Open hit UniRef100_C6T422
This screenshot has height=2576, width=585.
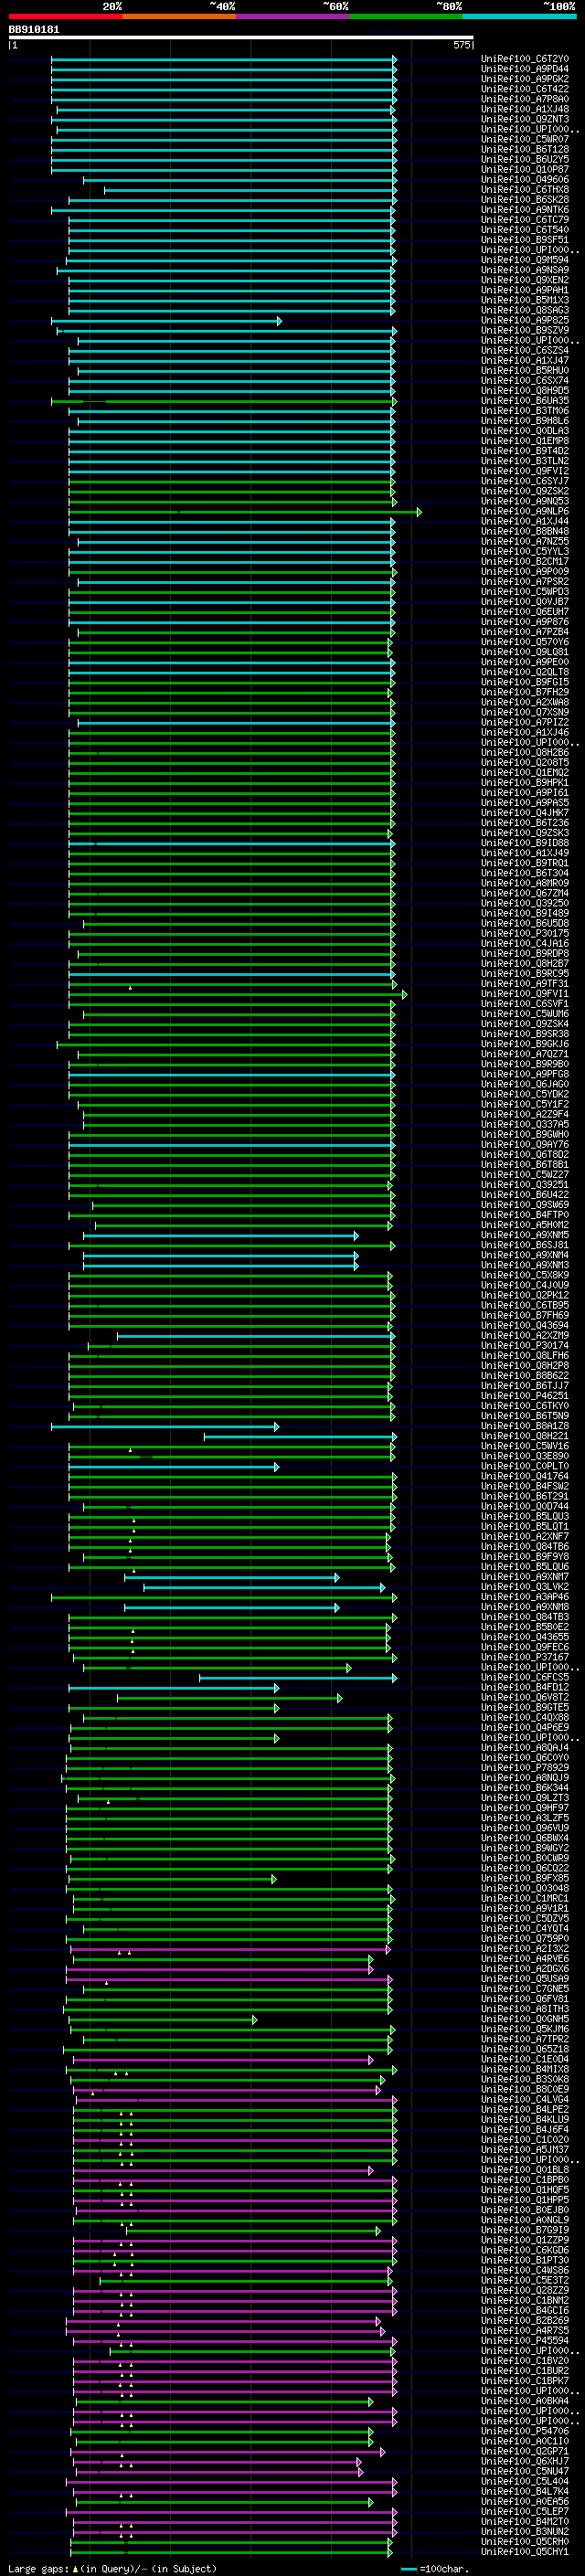[x=524, y=89]
